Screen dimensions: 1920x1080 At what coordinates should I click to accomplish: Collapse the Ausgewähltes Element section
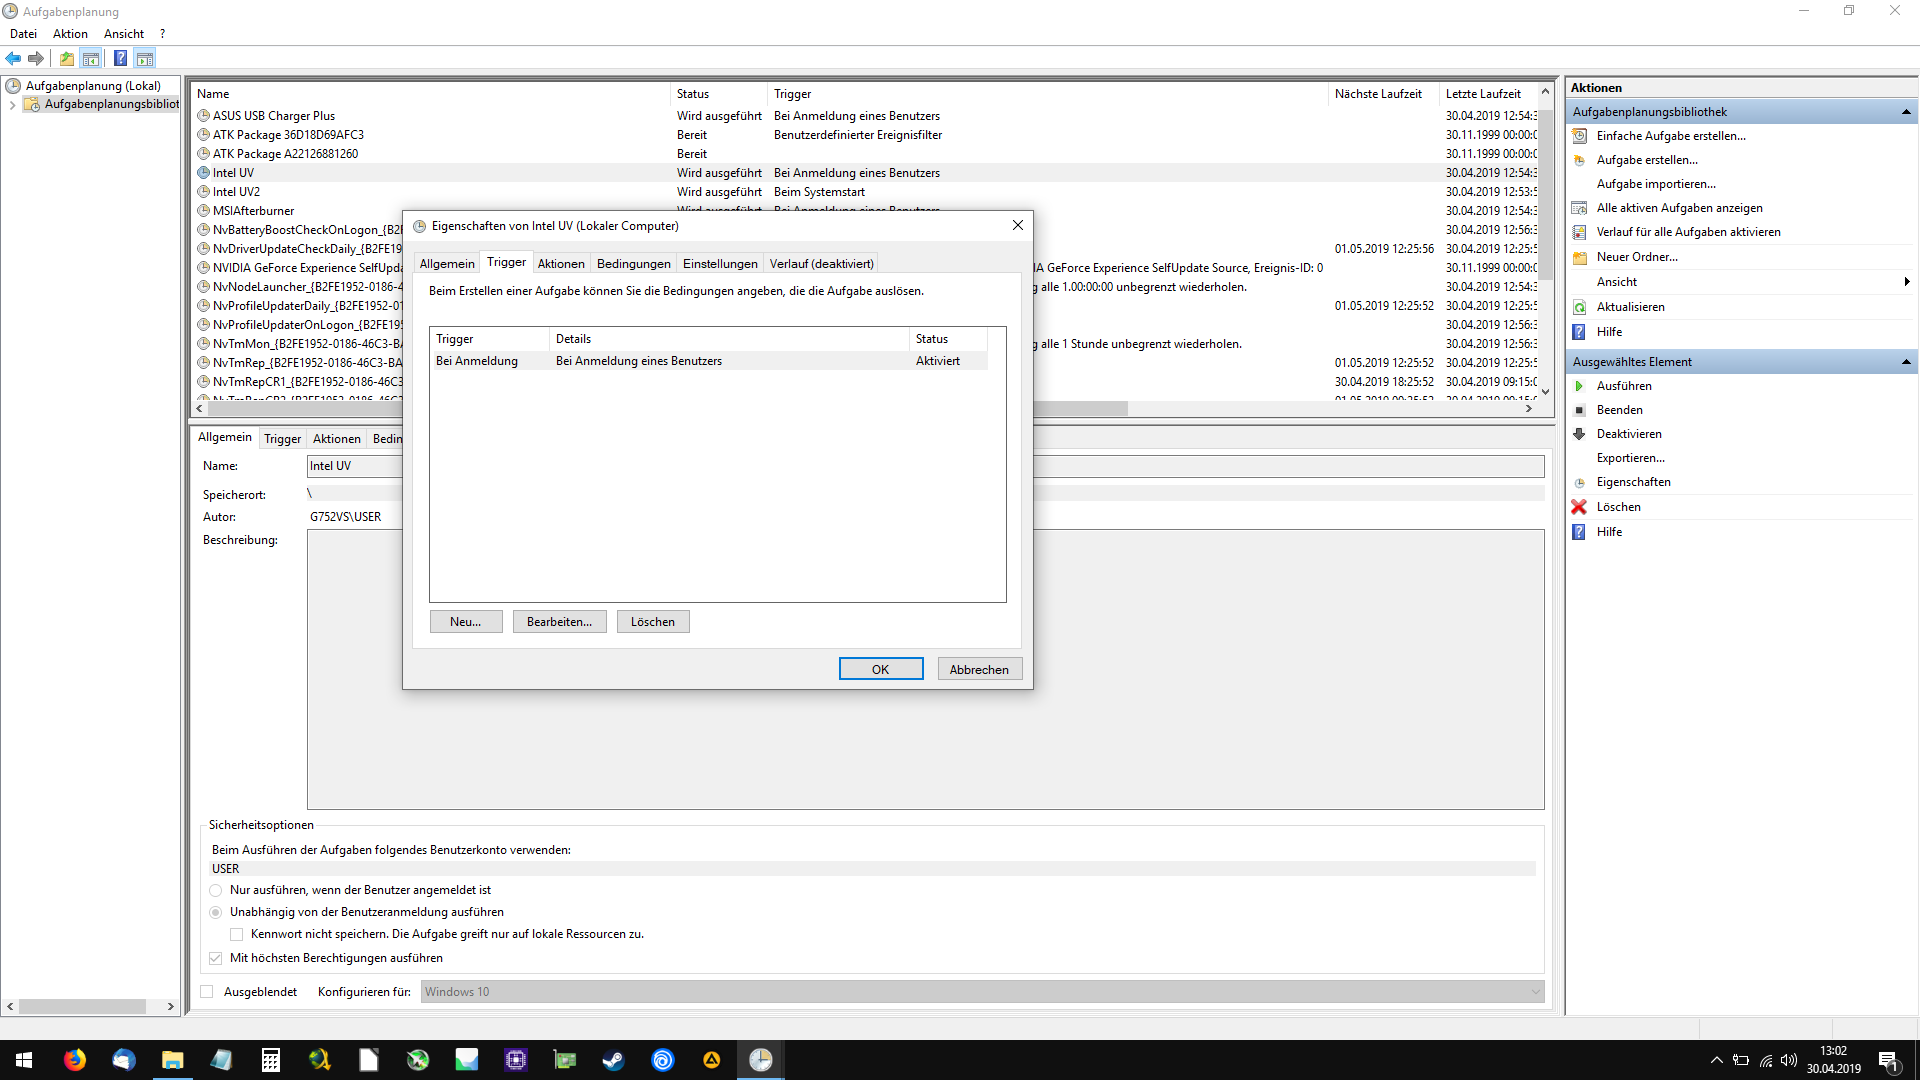click(x=1905, y=362)
